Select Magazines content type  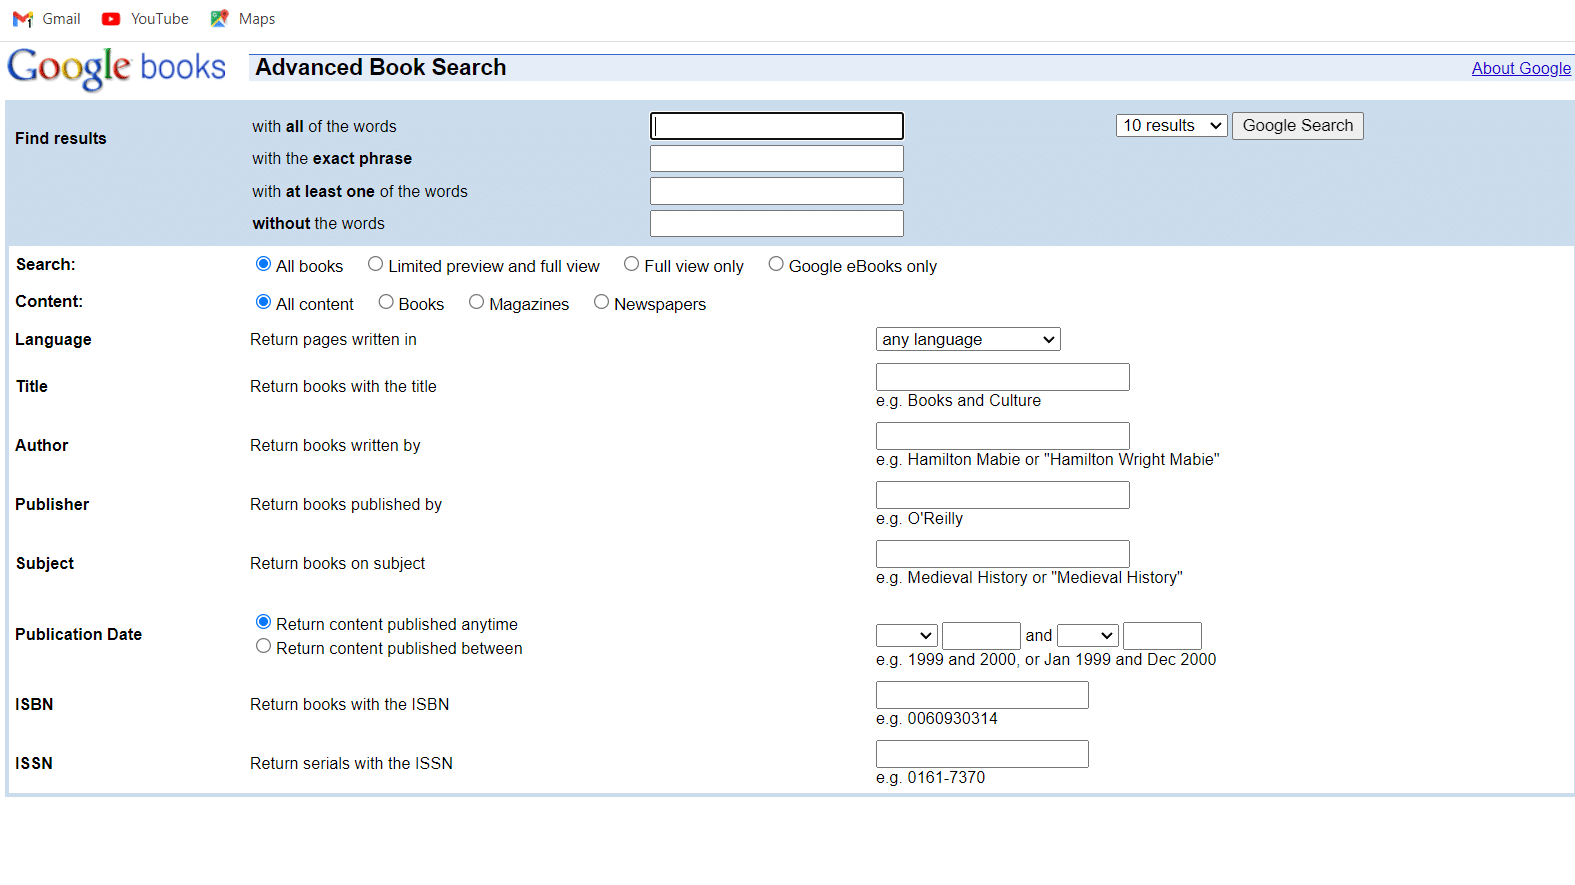click(476, 302)
